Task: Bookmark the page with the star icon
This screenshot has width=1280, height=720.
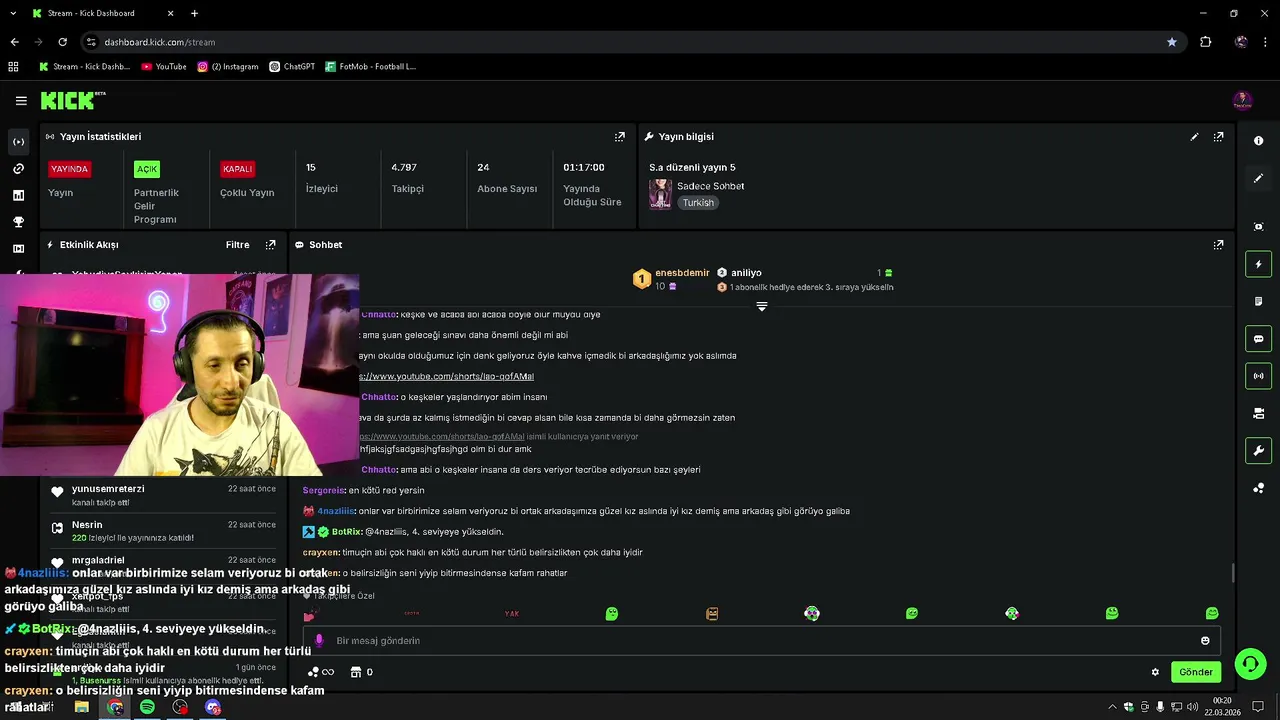Action: 1172,42
